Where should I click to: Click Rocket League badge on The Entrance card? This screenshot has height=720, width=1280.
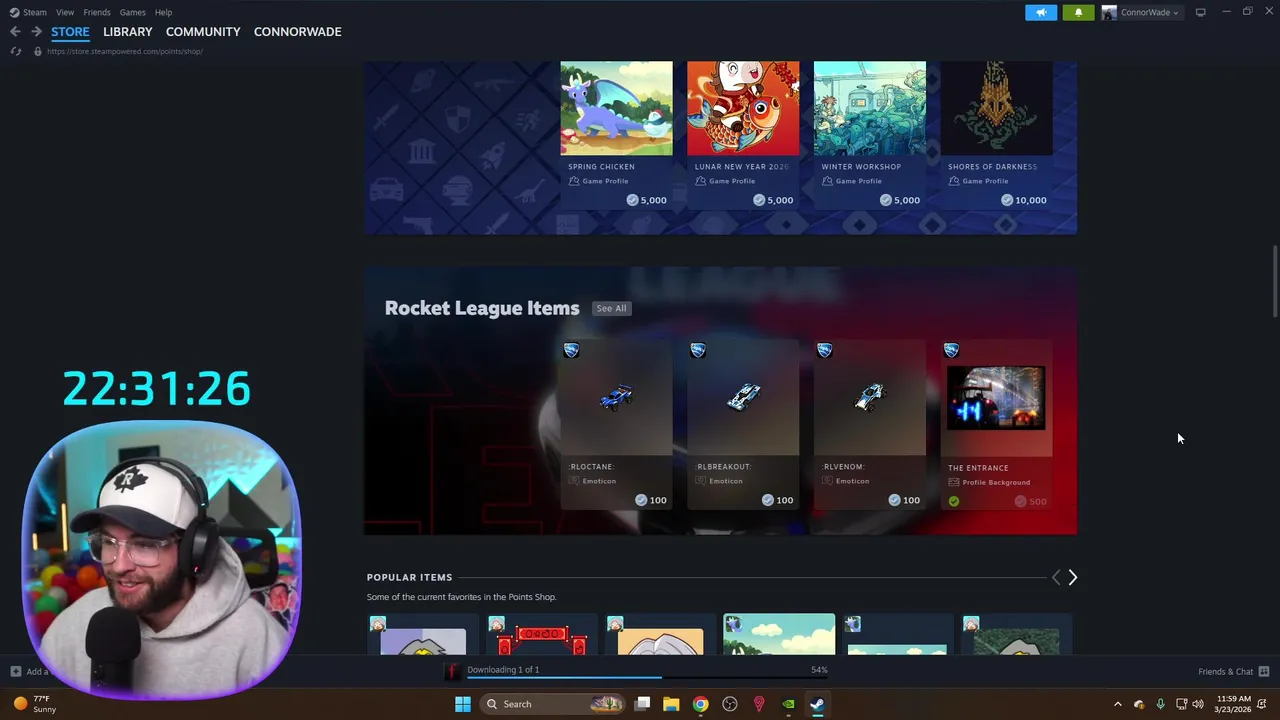tap(951, 350)
